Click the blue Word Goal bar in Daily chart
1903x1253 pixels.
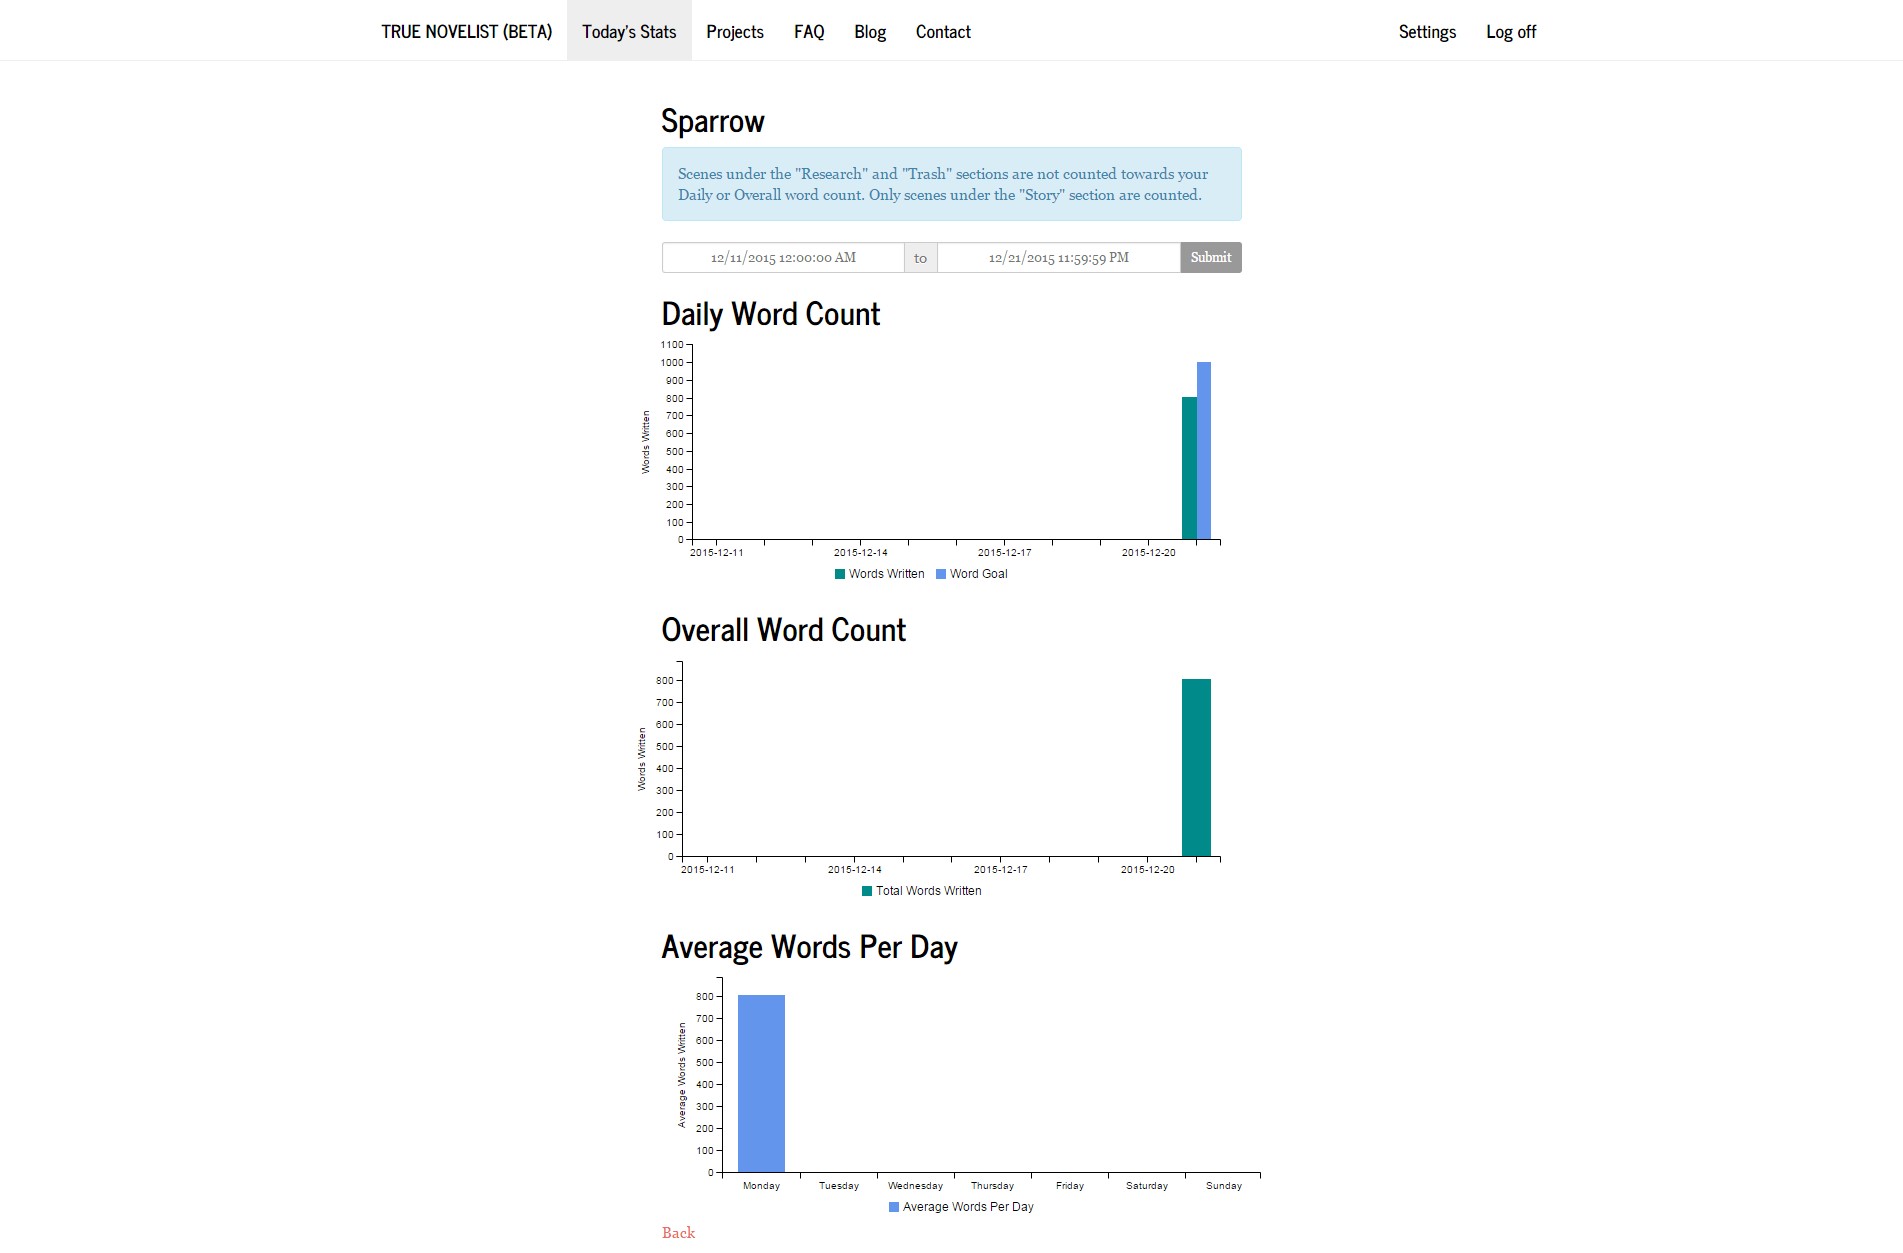pos(1204,451)
